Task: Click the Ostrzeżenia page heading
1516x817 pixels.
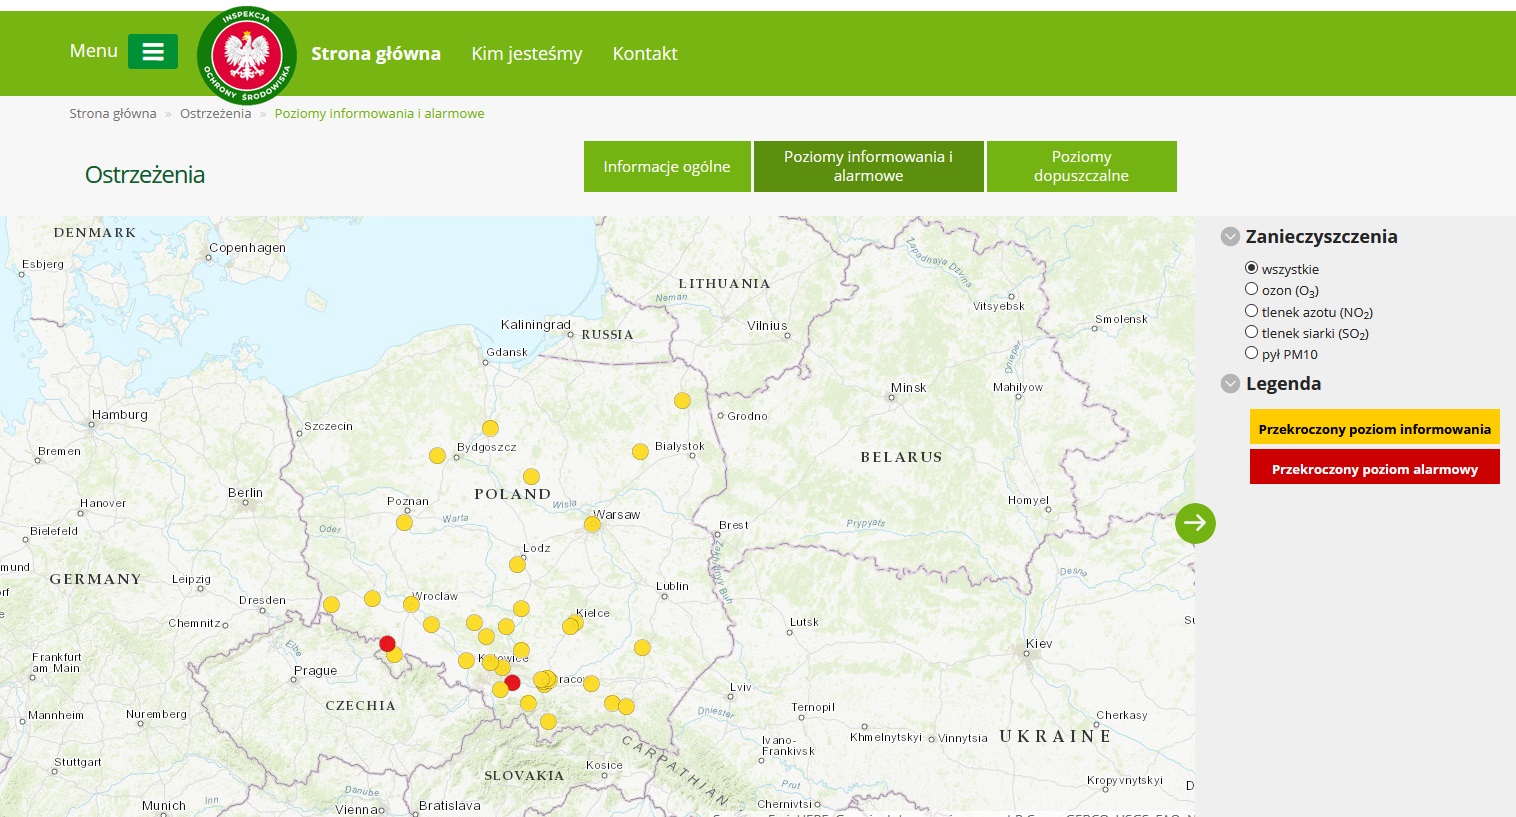Action: click(145, 175)
